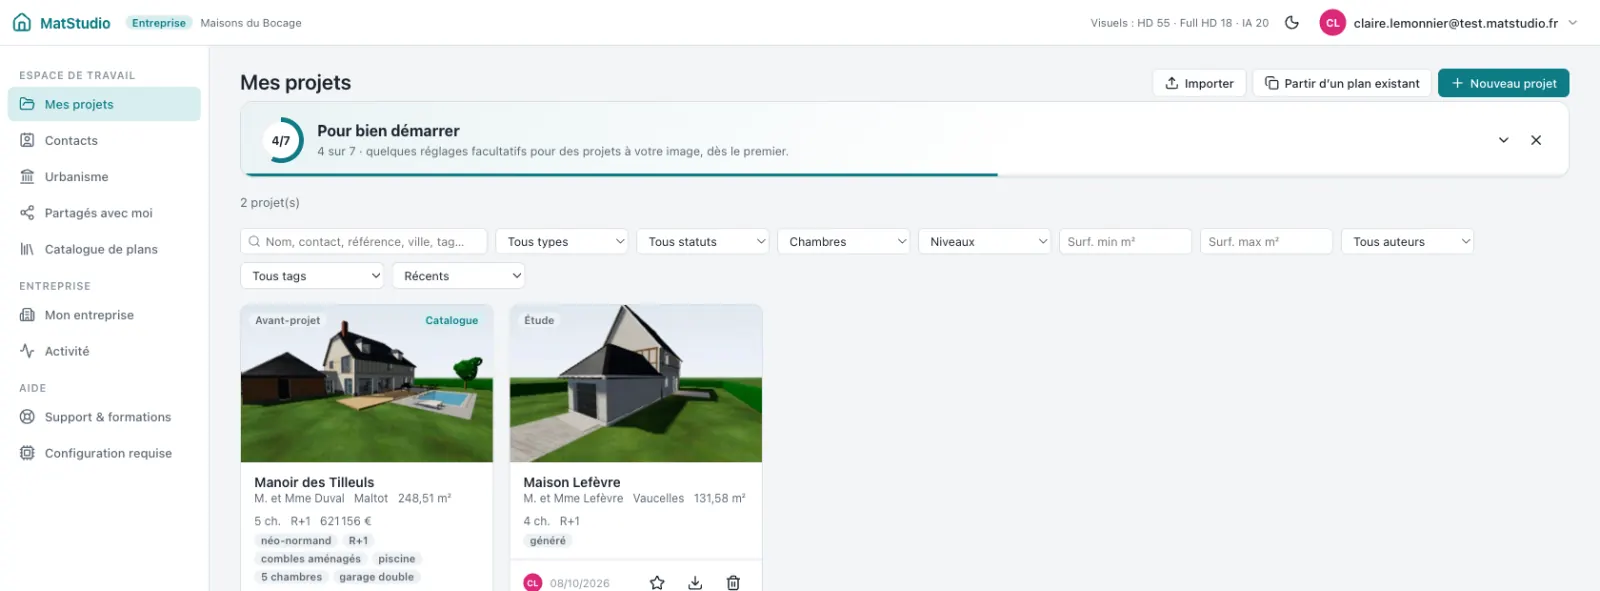
Task: Click the R+1 tag on Manoir card
Action: point(358,541)
